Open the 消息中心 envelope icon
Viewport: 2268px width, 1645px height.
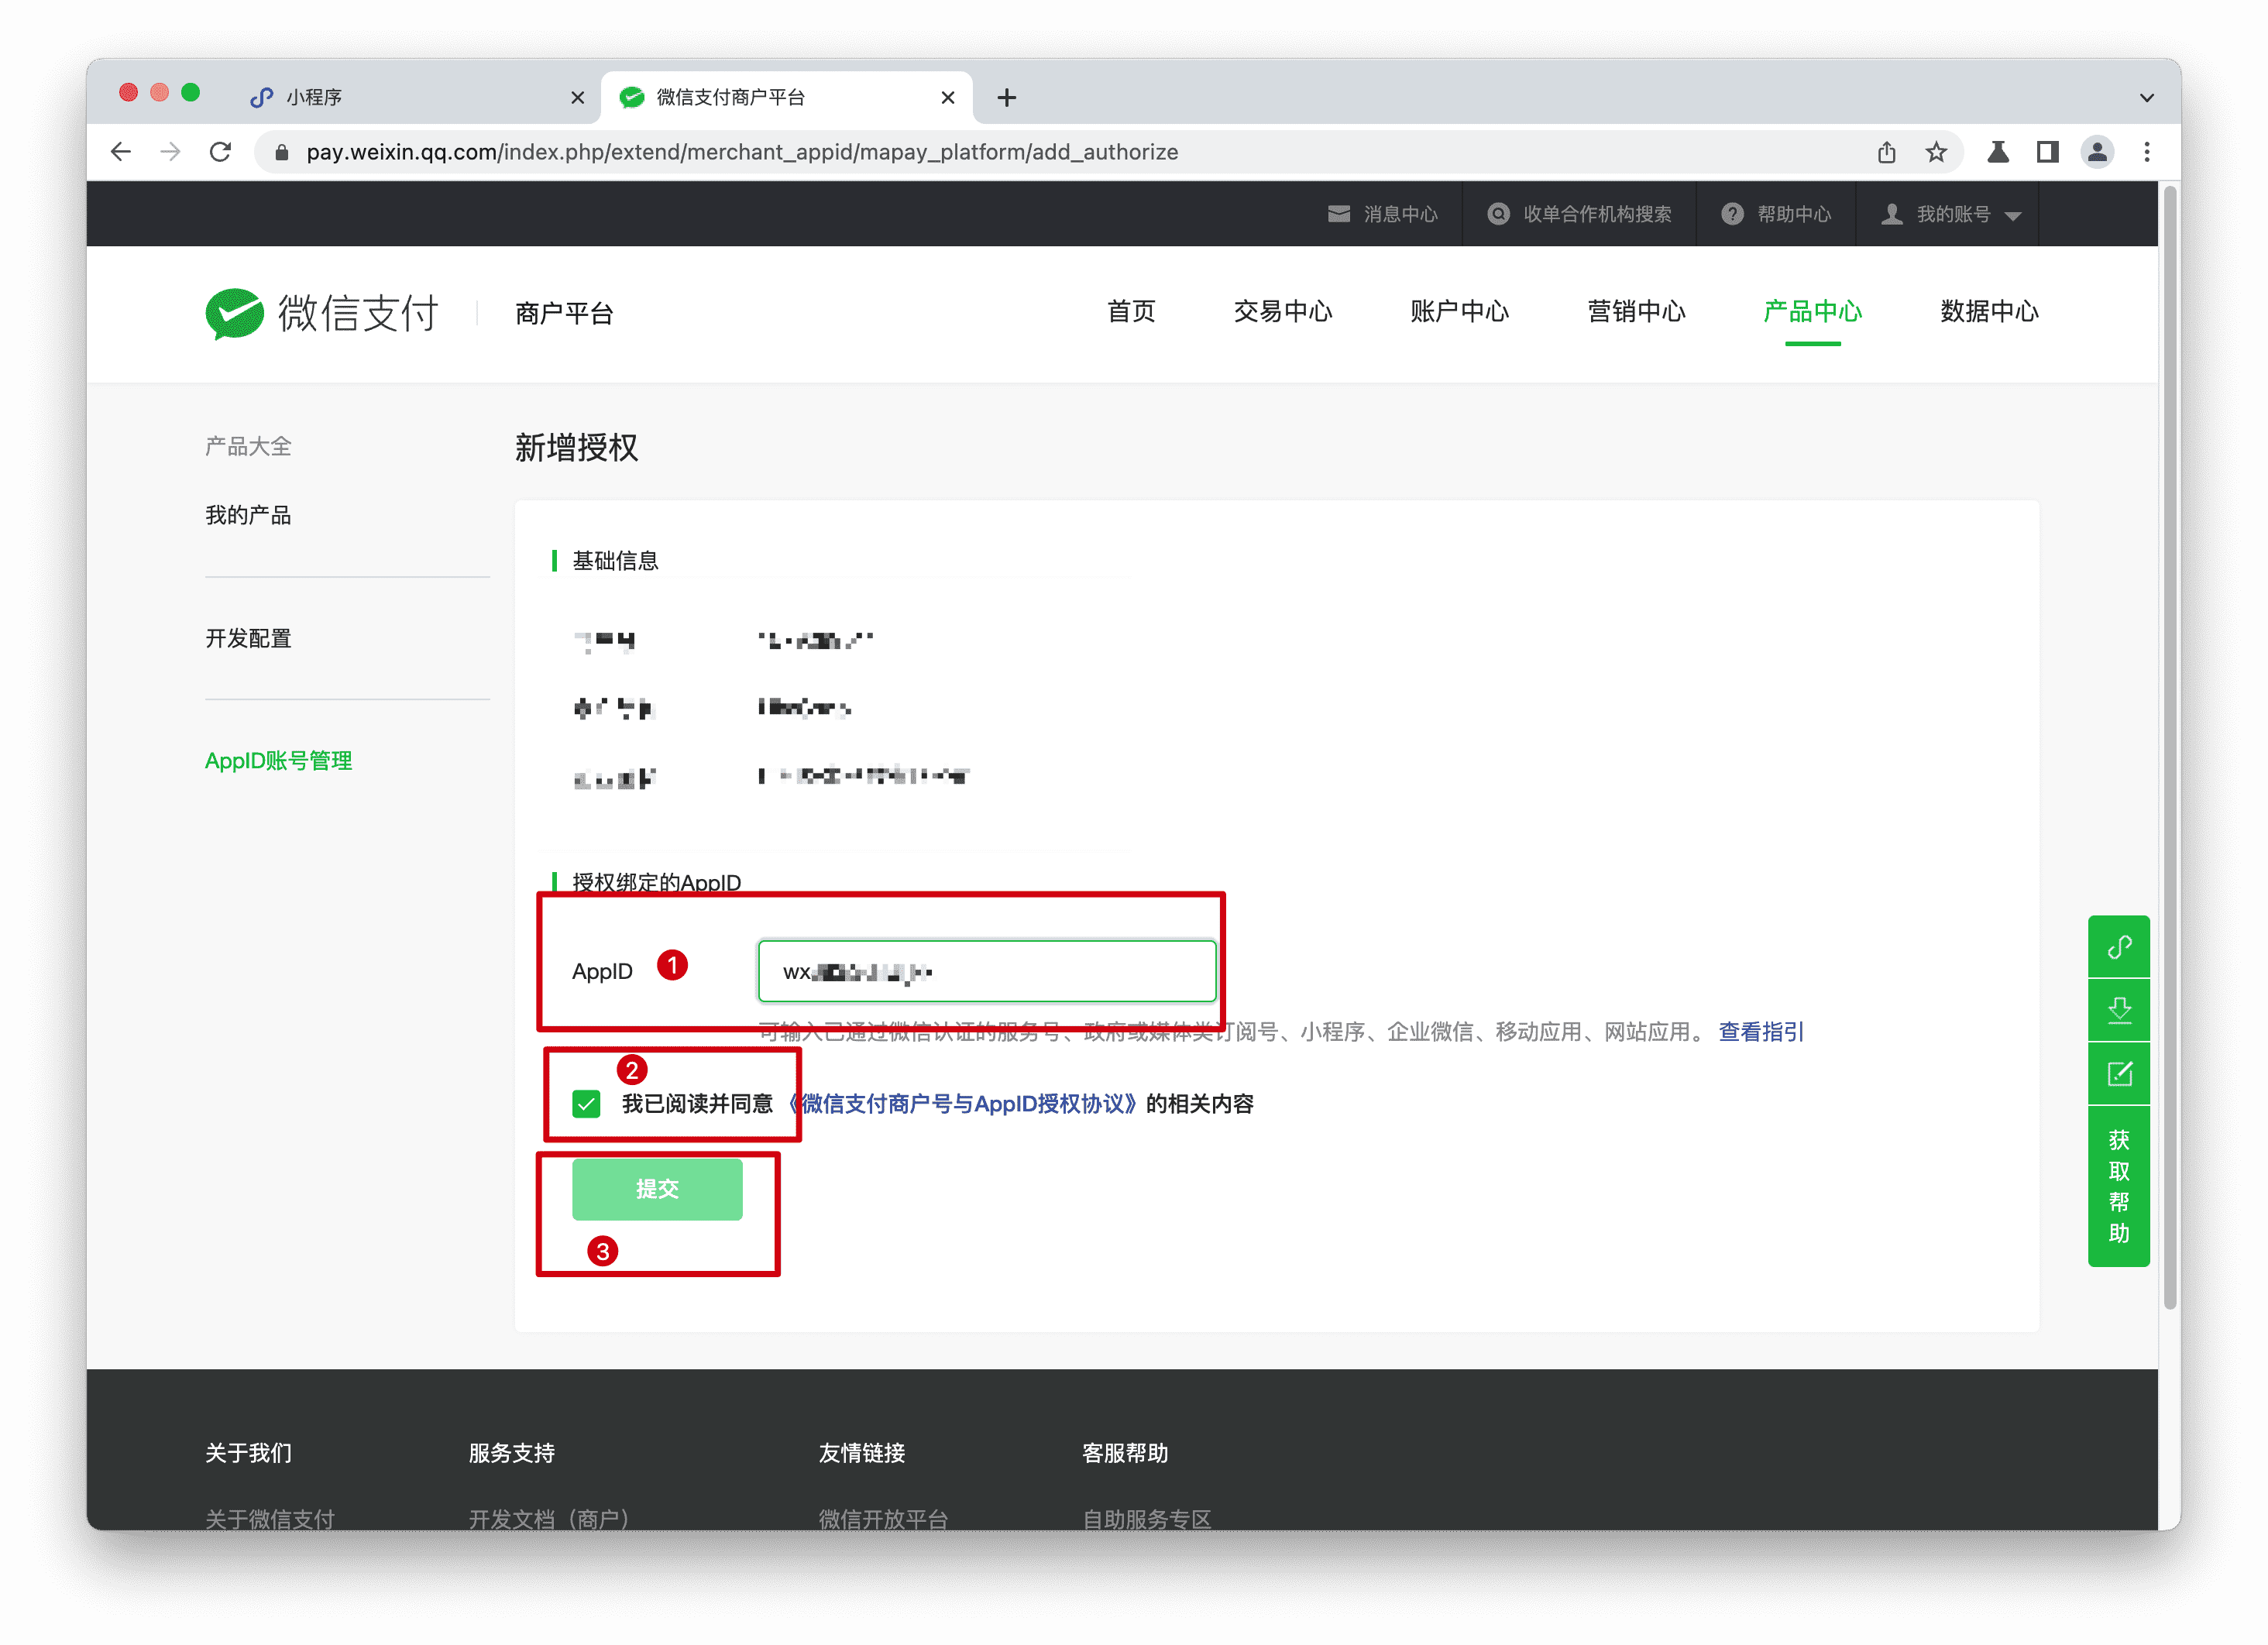tap(1340, 214)
